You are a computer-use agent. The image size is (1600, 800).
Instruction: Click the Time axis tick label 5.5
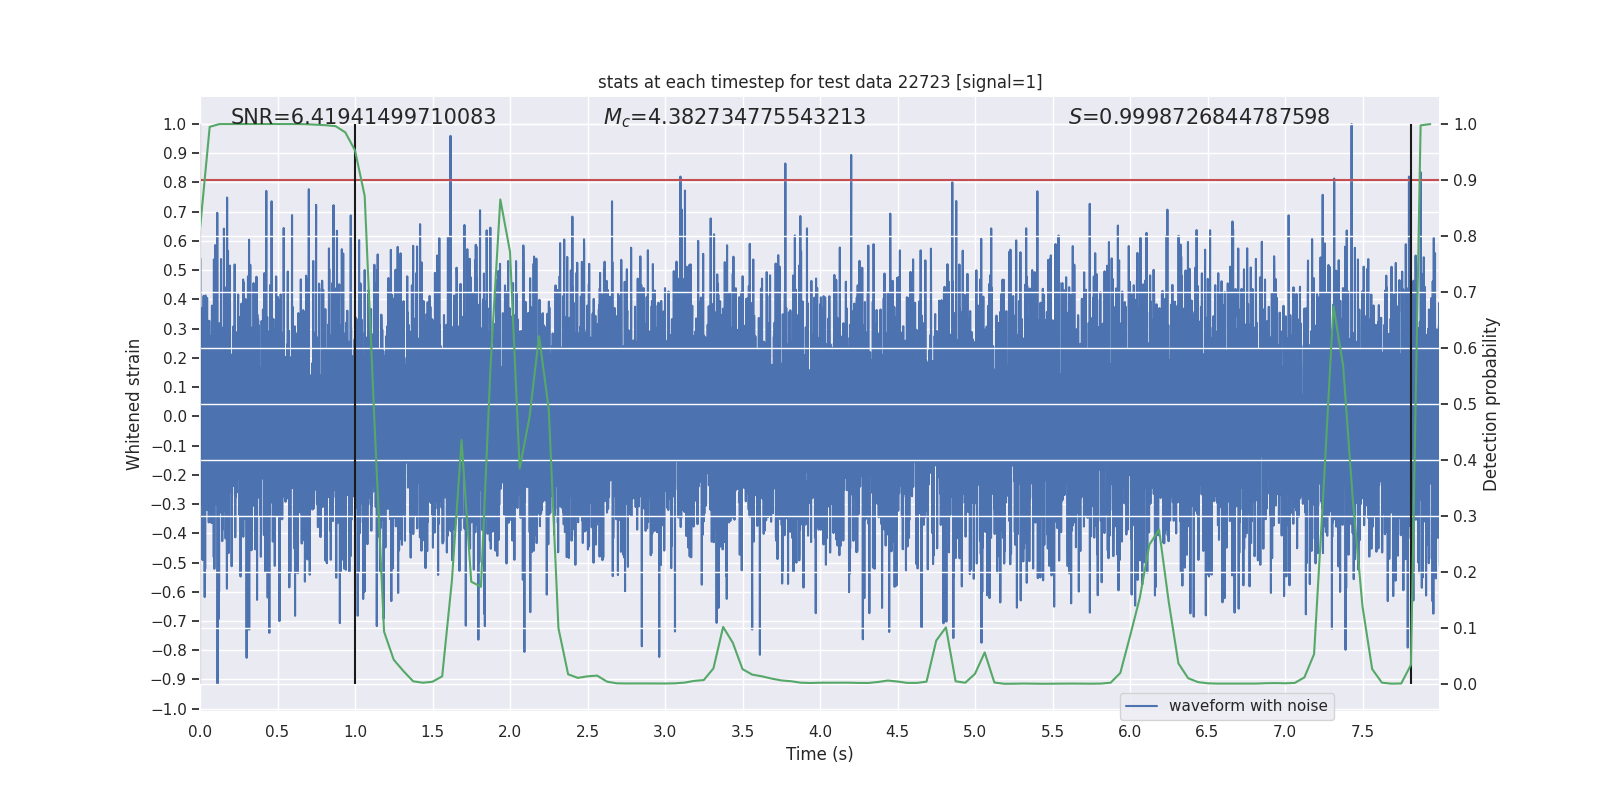click(1052, 731)
